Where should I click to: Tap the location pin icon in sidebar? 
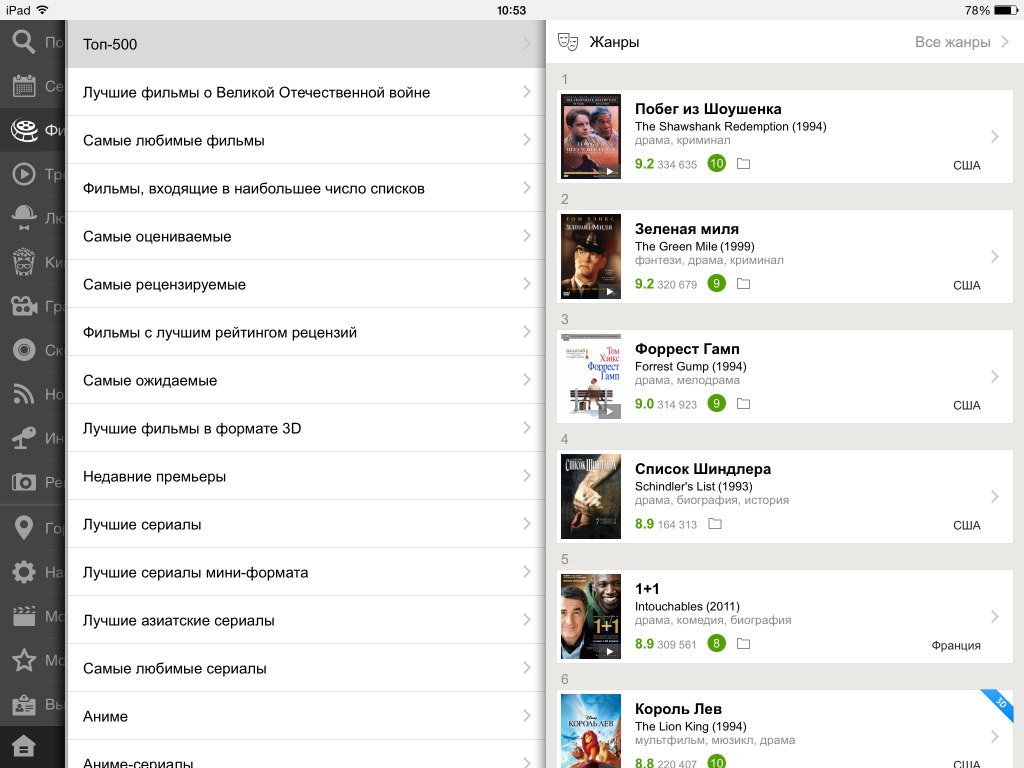tap(23, 528)
